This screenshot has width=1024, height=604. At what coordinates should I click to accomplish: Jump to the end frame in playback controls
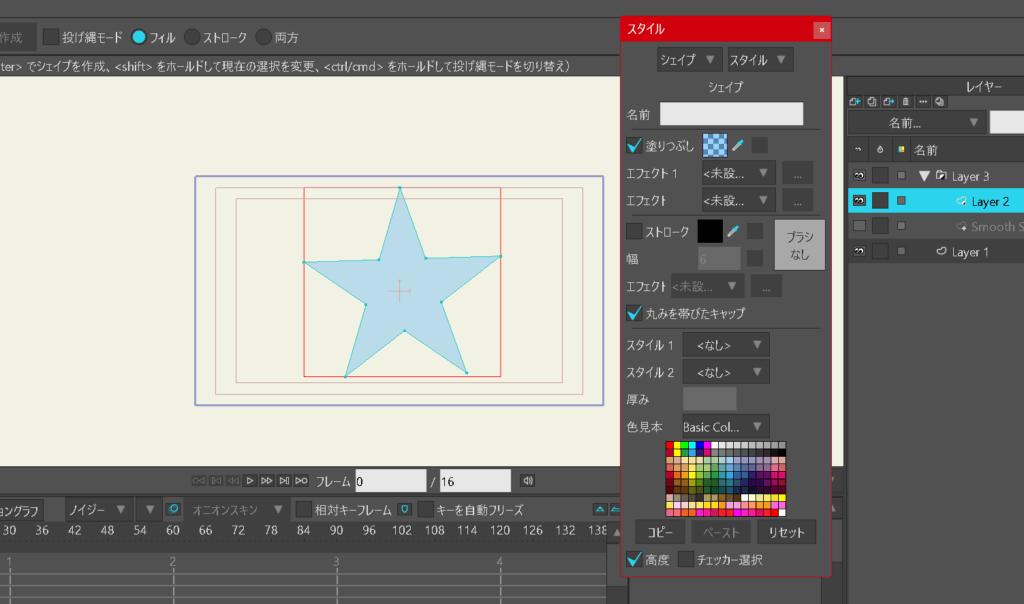[x=300, y=481]
